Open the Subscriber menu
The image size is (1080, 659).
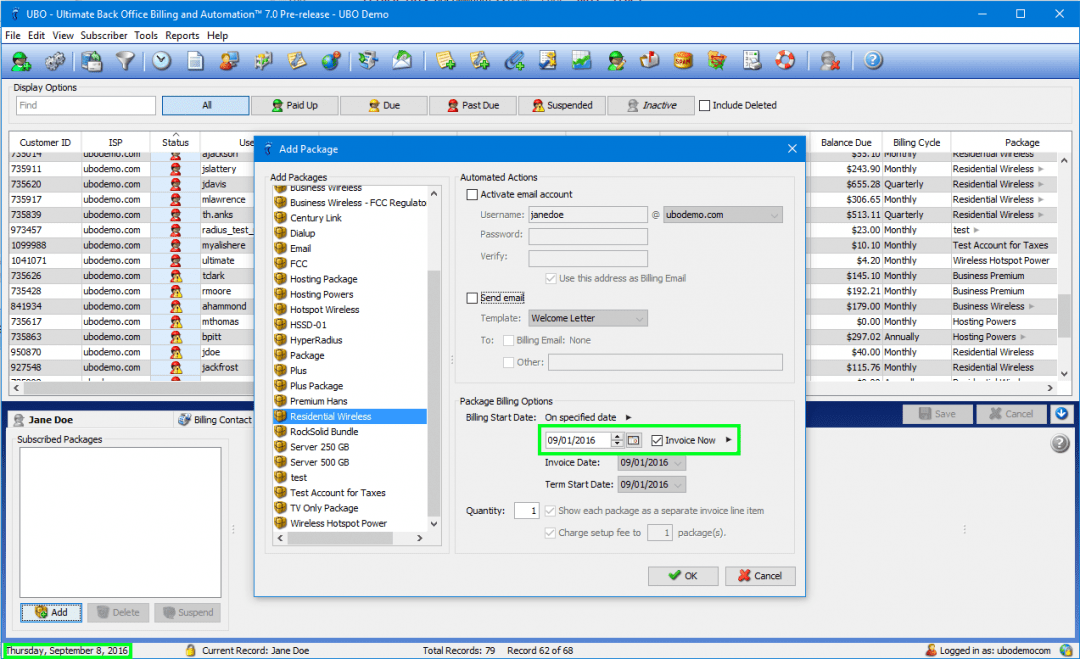[104, 35]
